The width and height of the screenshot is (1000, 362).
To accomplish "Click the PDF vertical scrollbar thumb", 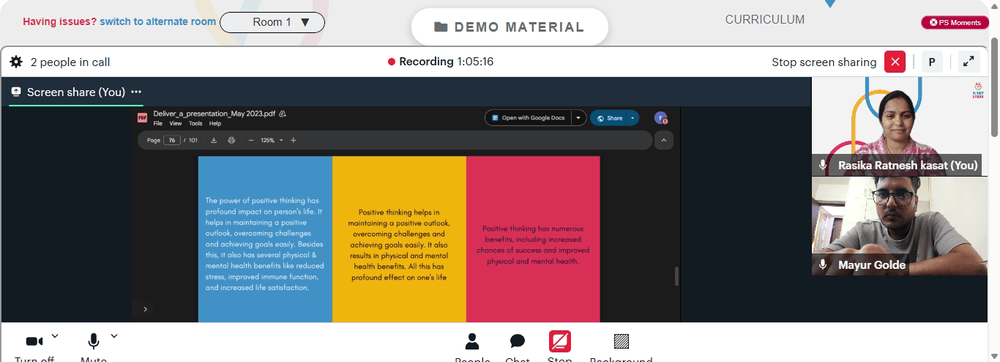I will point(677,276).
